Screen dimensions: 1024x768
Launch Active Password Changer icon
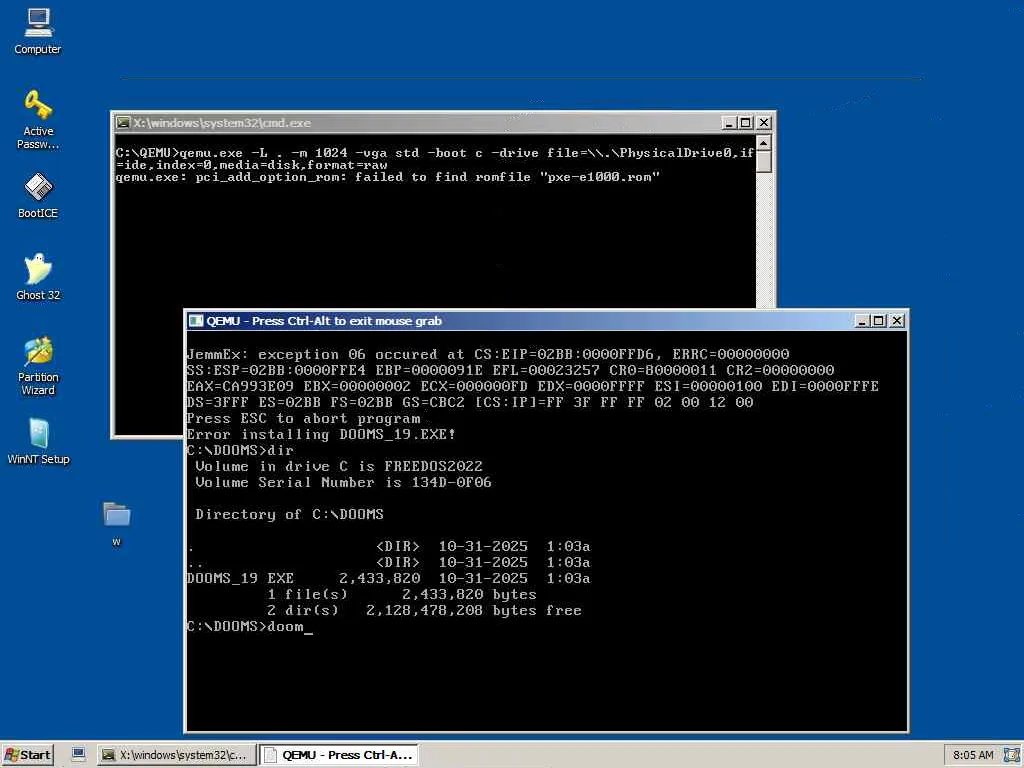[38, 120]
